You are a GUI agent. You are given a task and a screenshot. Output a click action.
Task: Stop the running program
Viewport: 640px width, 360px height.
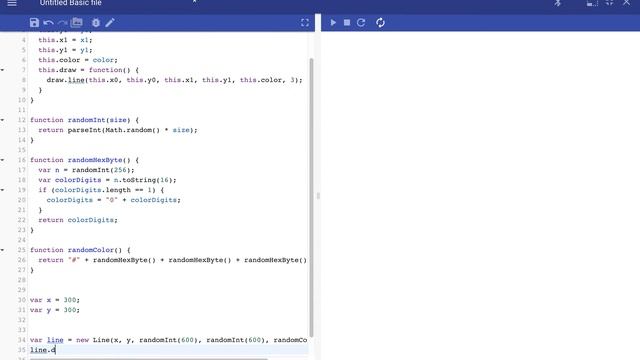point(347,23)
